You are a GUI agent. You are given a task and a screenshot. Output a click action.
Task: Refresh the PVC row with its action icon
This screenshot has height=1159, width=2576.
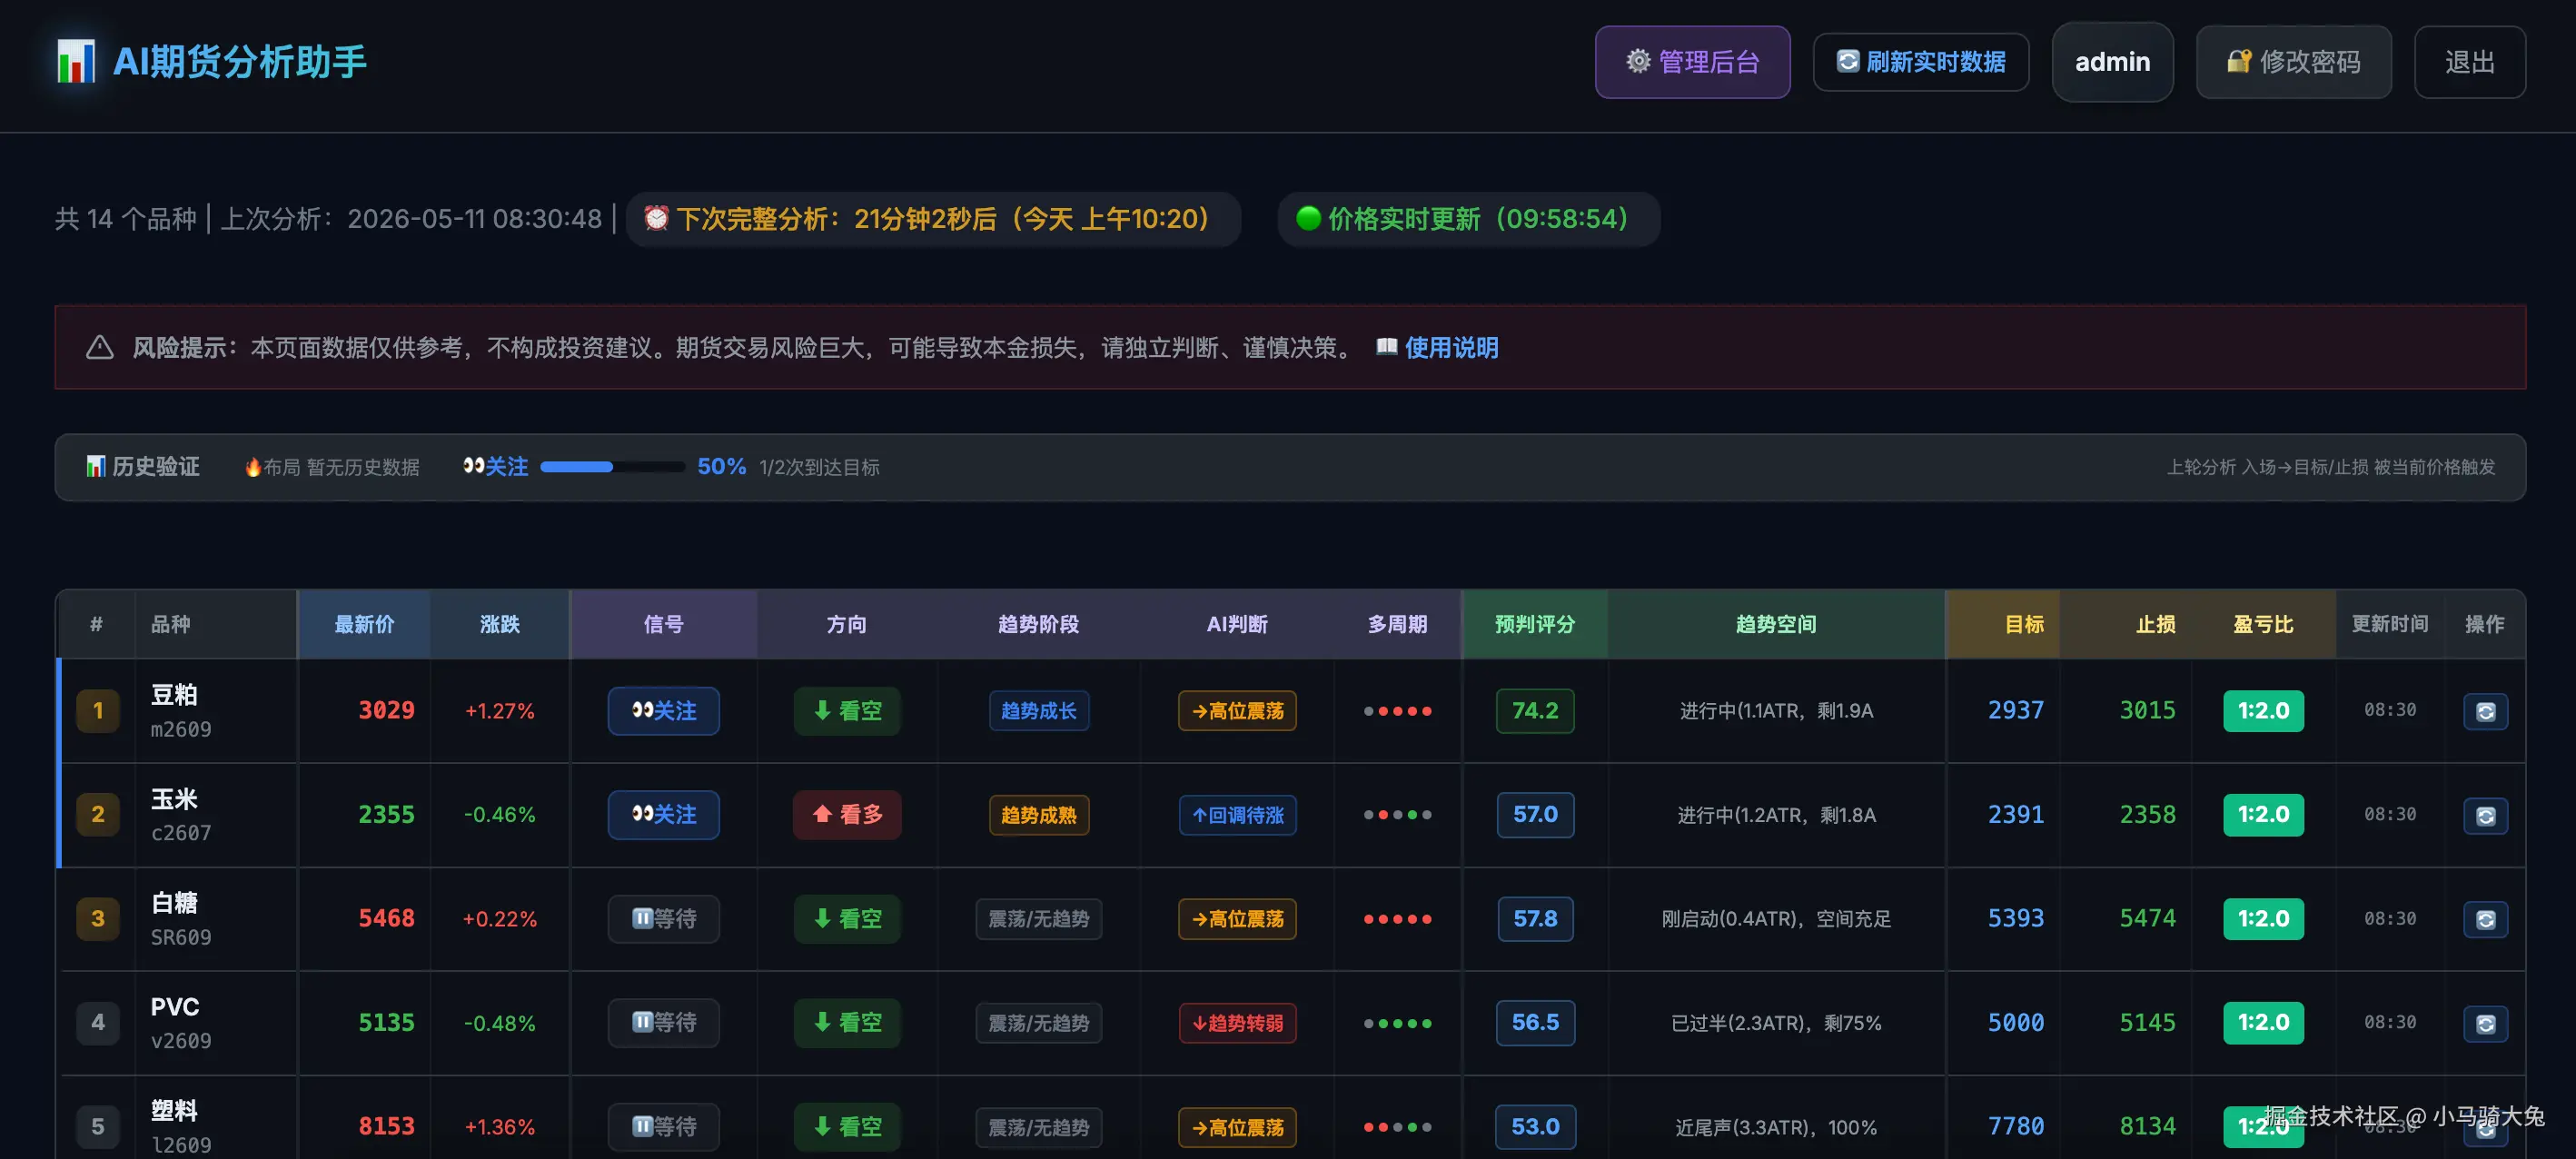(2485, 1023)
